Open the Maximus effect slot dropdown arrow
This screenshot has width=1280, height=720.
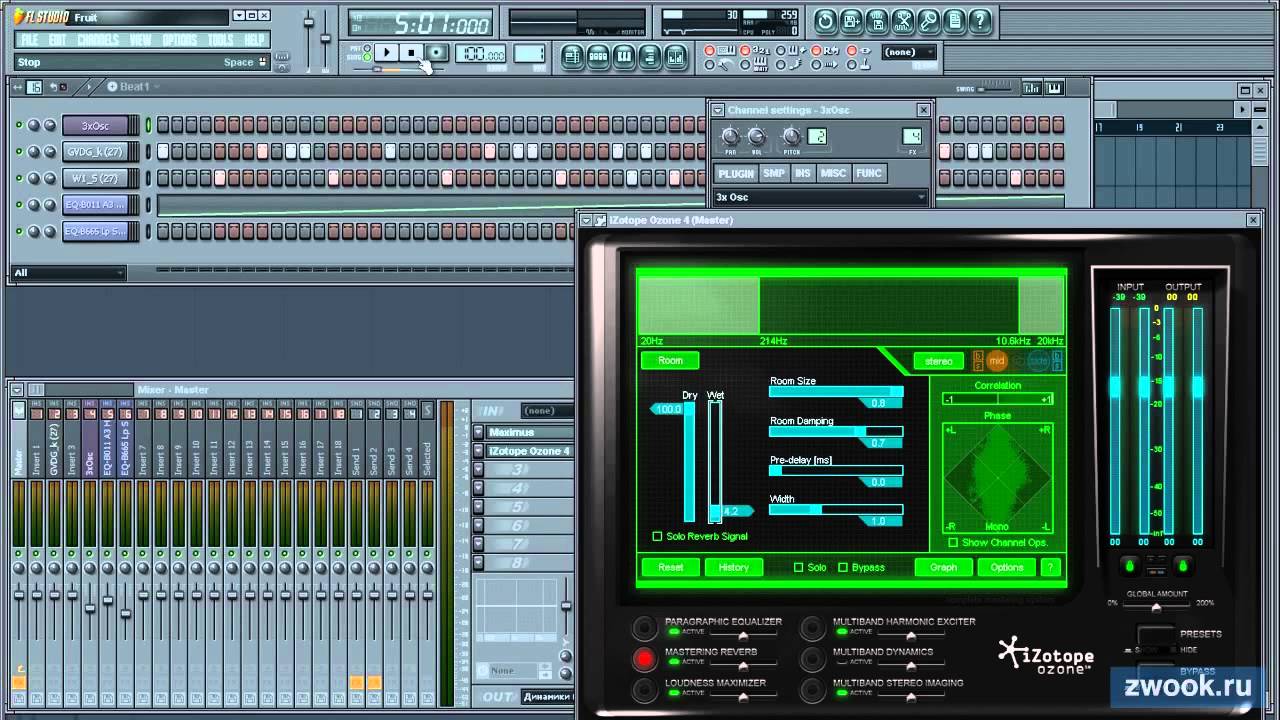[478, 432]
